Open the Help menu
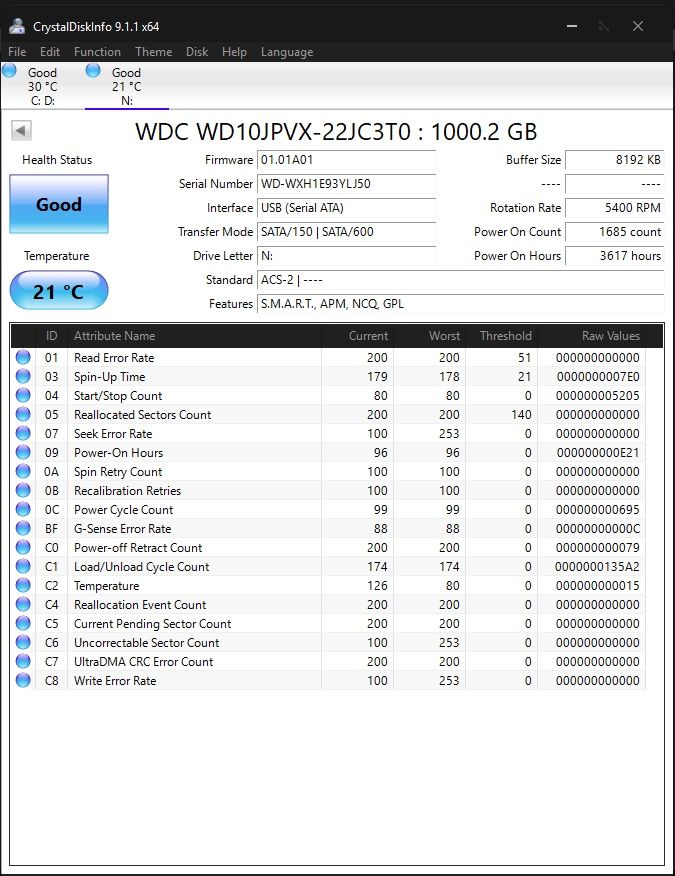The width and height of the screenshot is (675, 876). (234, 52)
